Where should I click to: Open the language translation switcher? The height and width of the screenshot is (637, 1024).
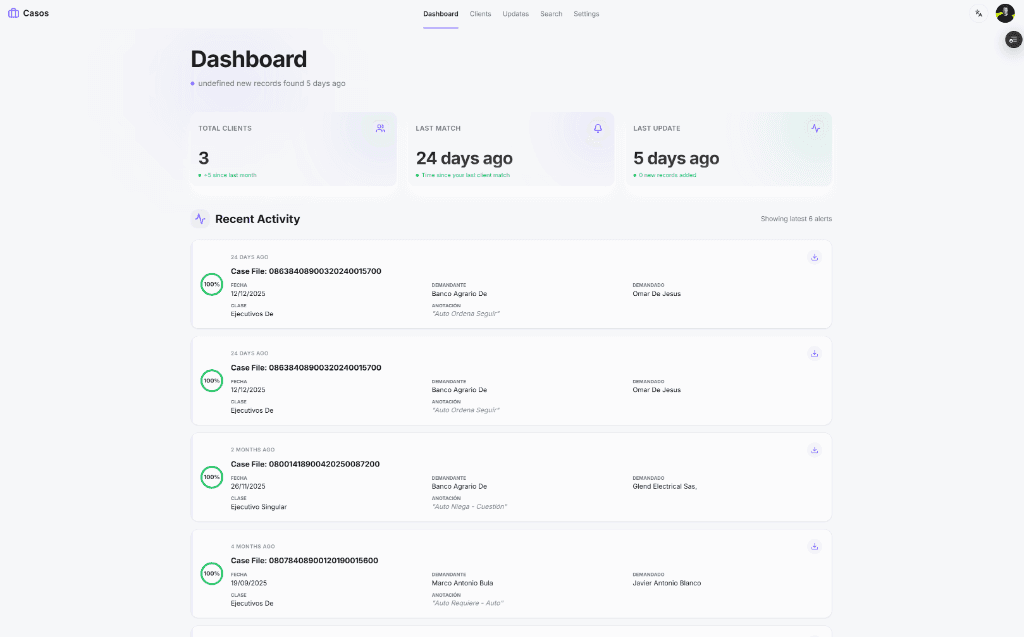pos(979,13)
